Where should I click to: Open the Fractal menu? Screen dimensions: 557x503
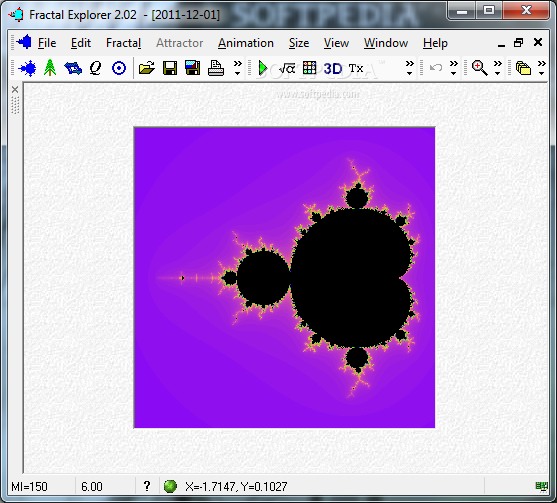coord(124,43)
